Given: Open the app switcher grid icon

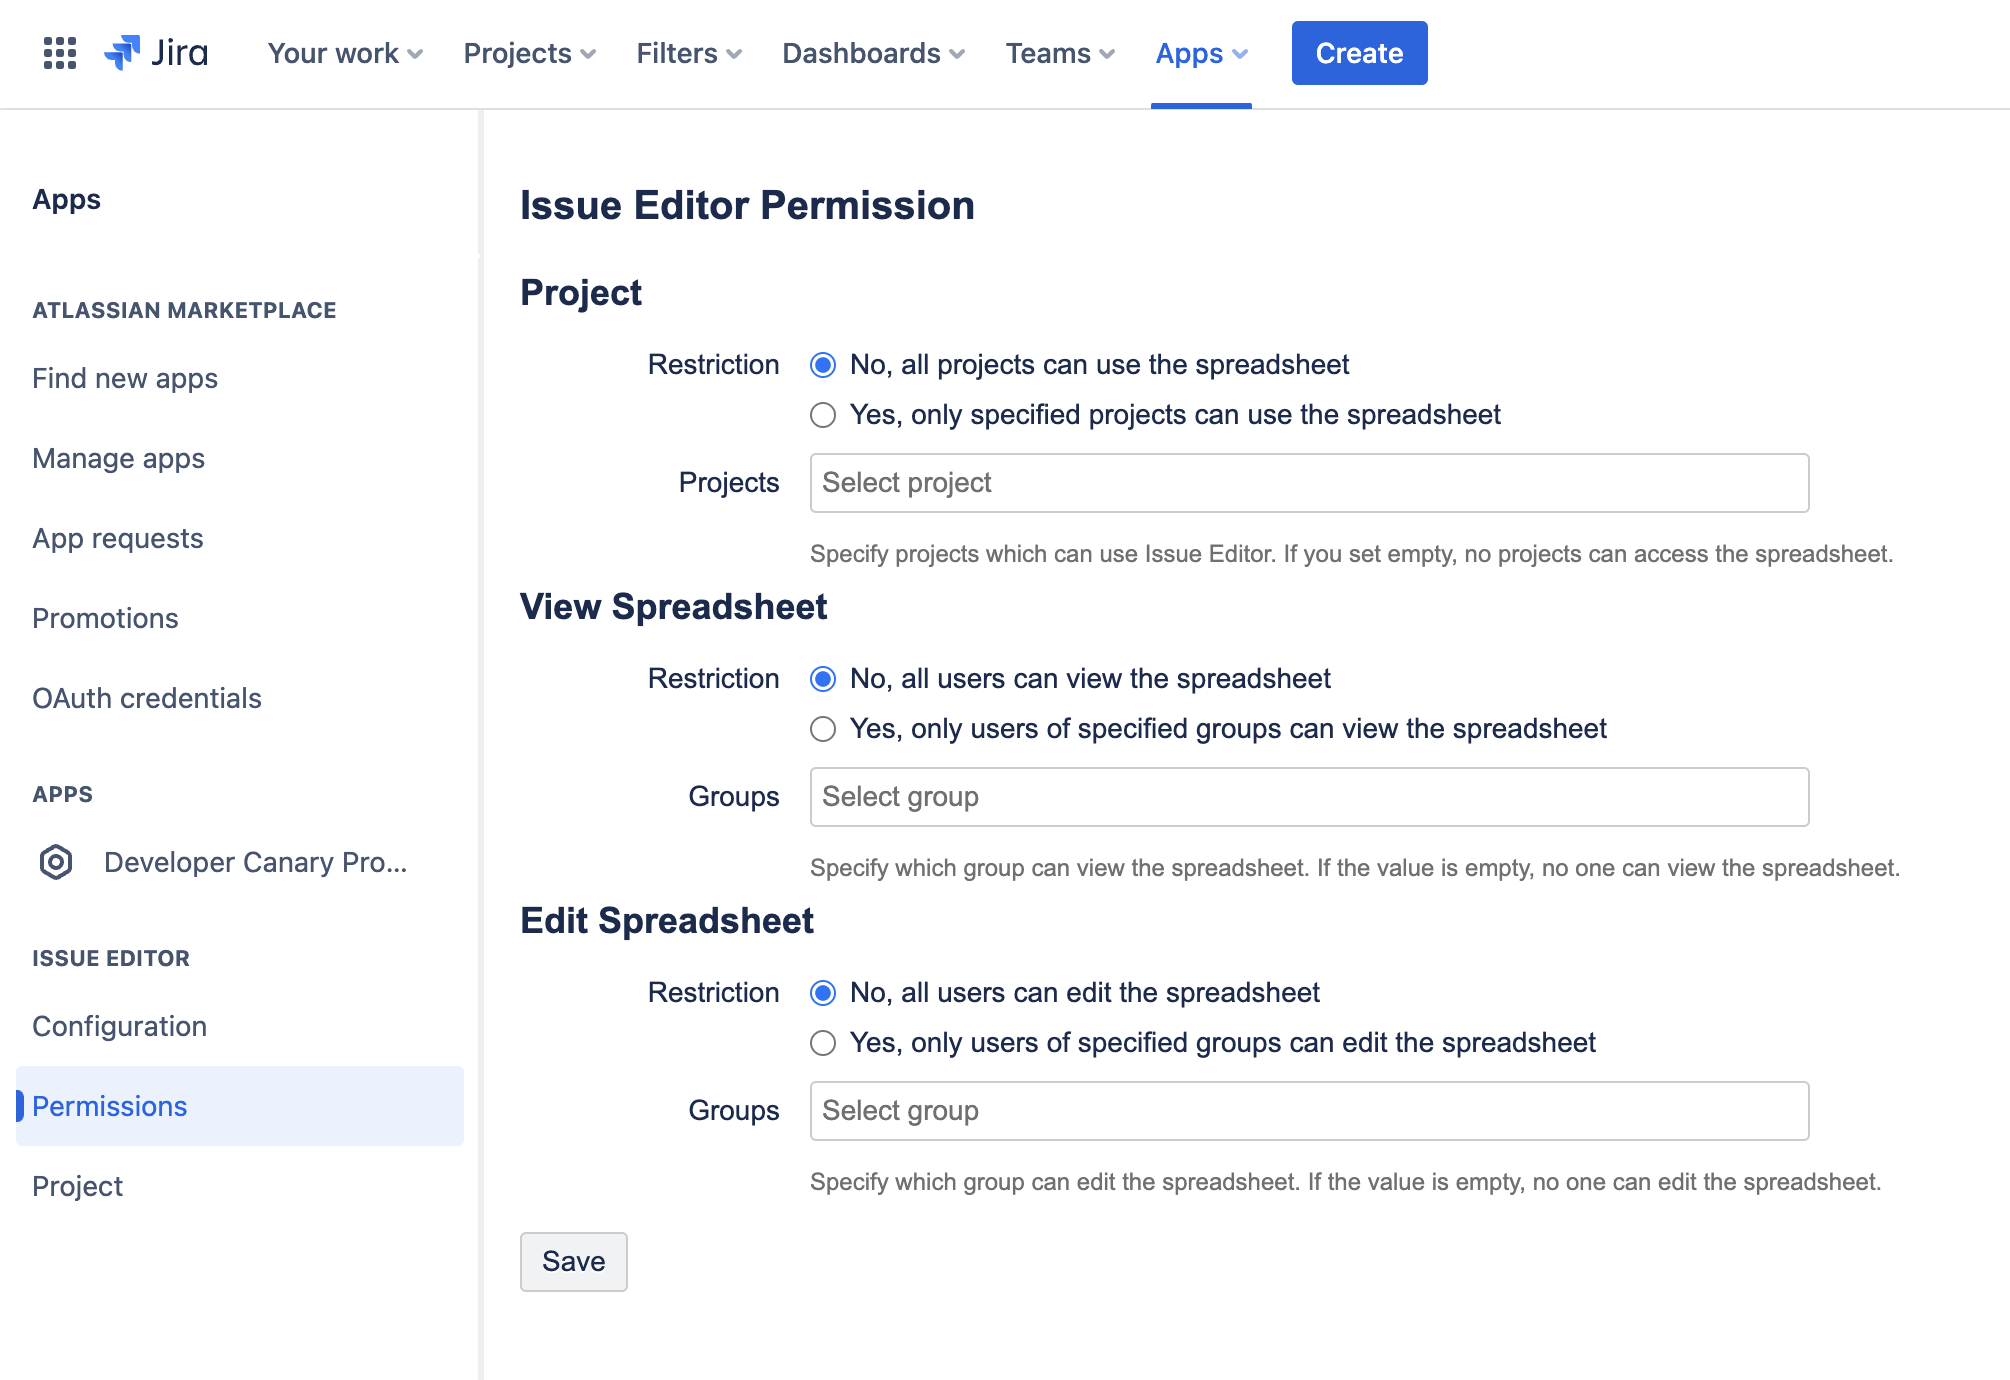Looking at the screenshot, I should pos(60,53).
